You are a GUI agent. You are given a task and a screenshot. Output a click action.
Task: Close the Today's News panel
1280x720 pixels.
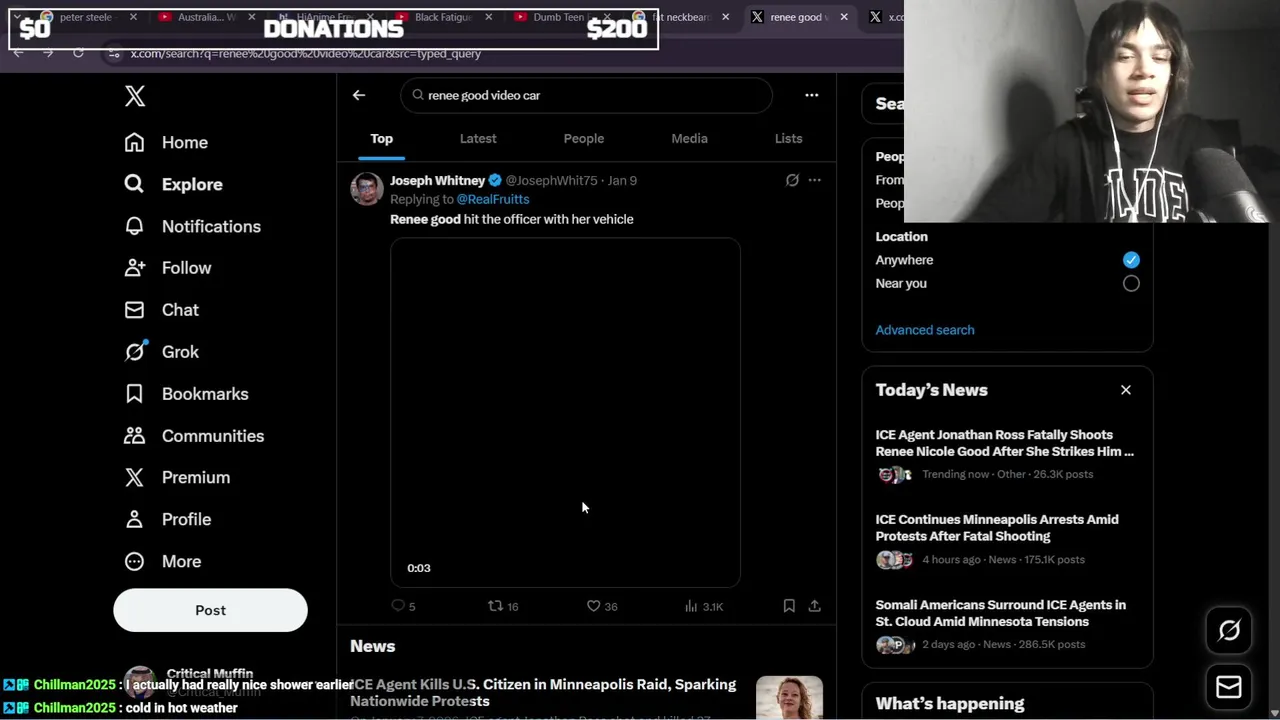1126,390
